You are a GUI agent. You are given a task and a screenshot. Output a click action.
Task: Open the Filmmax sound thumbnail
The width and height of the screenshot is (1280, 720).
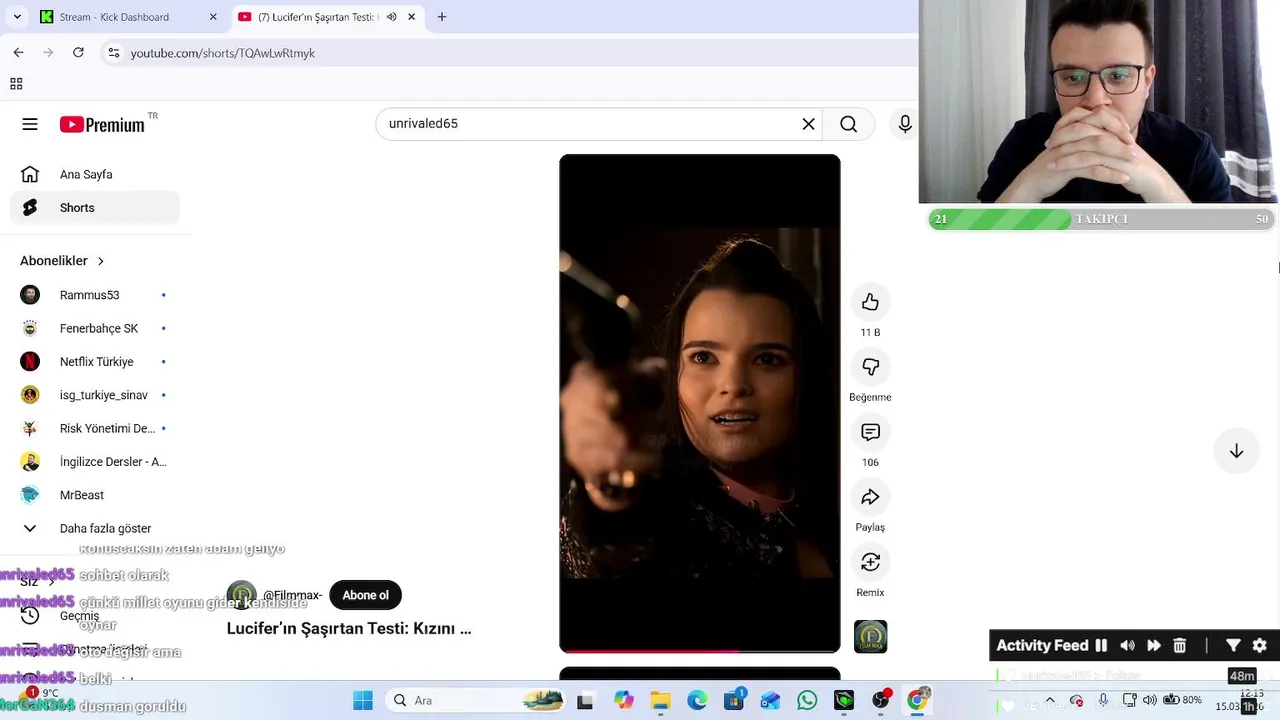click(x=870, y=637)
